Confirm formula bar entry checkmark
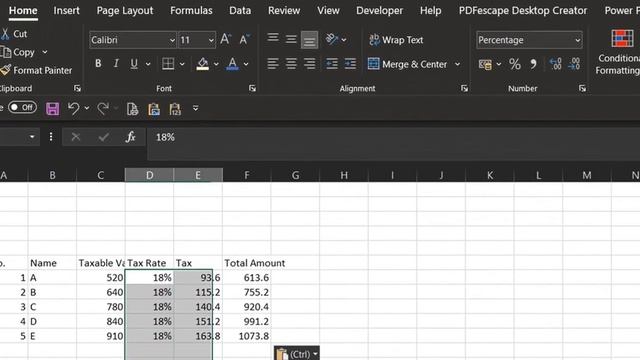 (x=104, y=137)
